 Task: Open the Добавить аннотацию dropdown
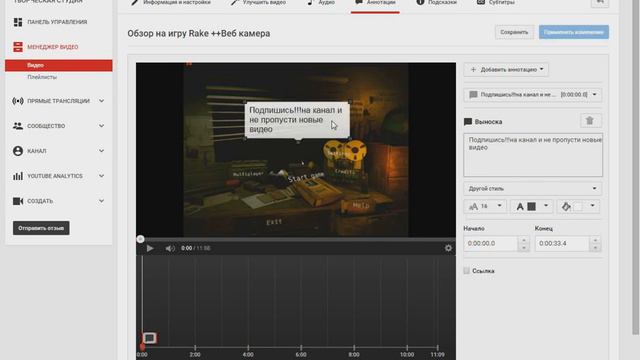(506, 70)
